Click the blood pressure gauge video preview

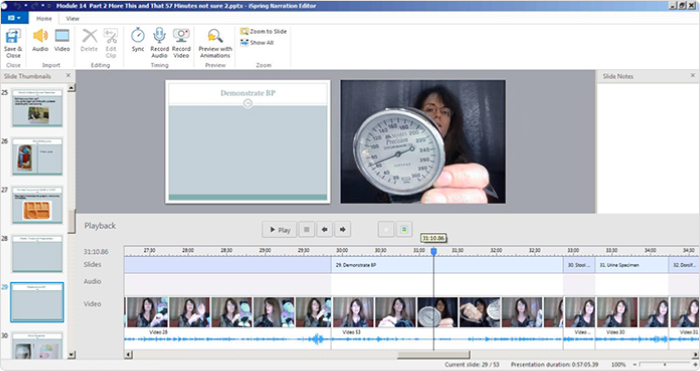tap(423, 142)
